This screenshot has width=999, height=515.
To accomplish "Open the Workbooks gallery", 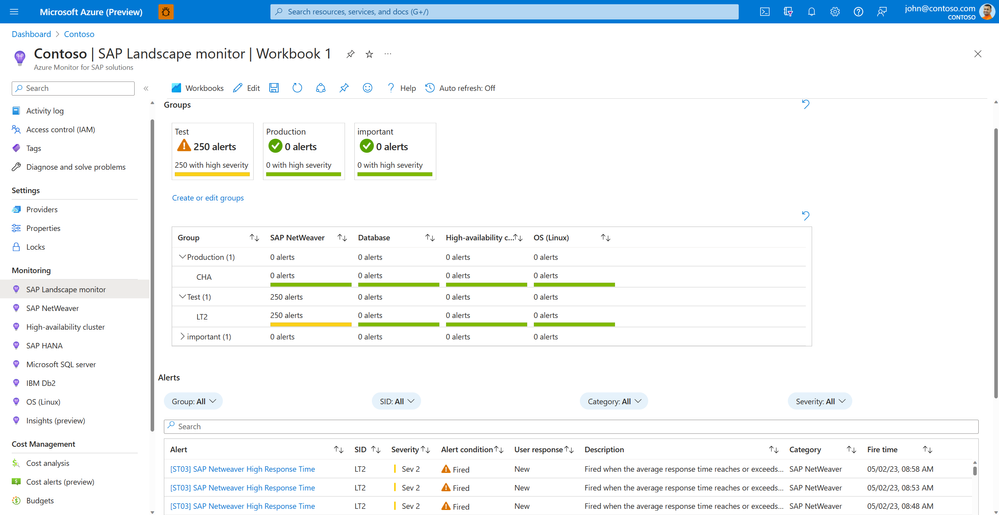I will tap(198, 88).
